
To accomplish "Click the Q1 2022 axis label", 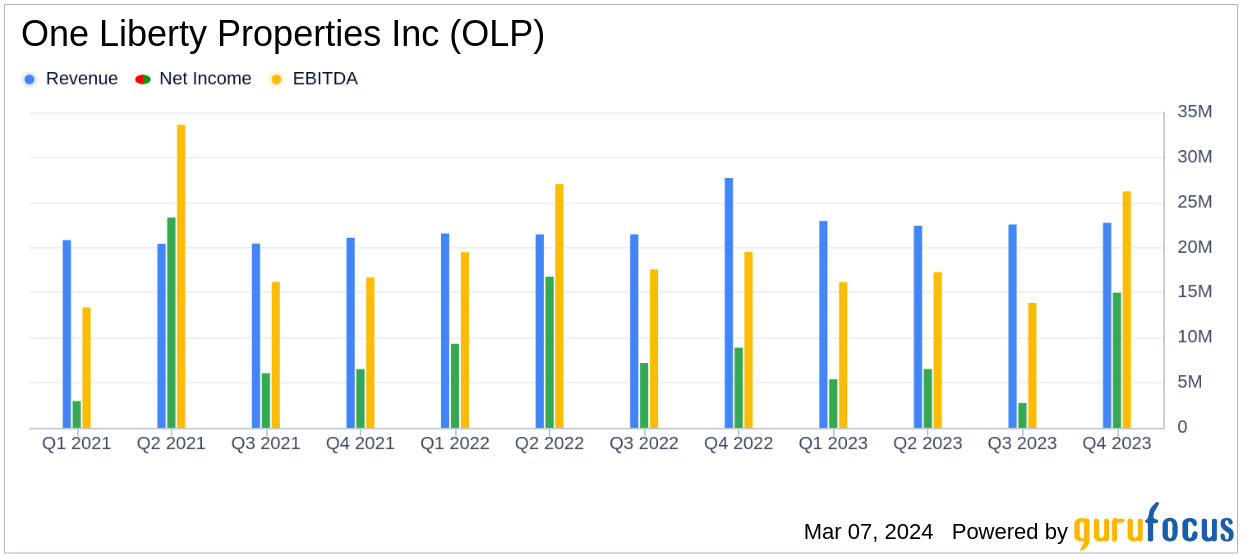I will pos(455,443).
